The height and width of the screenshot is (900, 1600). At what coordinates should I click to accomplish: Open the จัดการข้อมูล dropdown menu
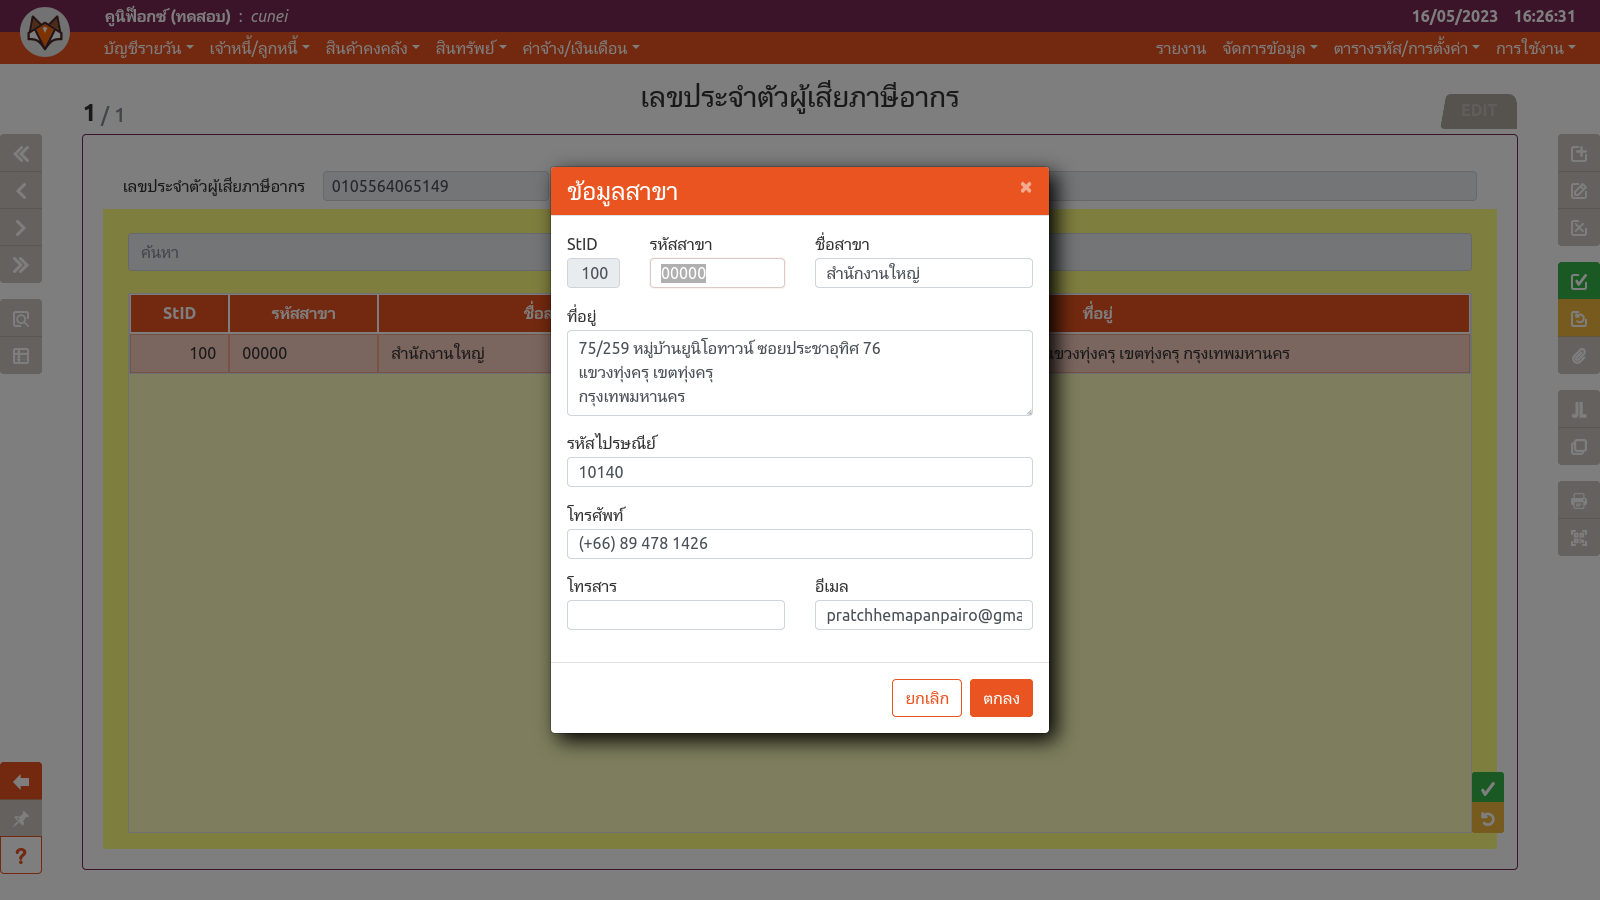coord(1269,48)
